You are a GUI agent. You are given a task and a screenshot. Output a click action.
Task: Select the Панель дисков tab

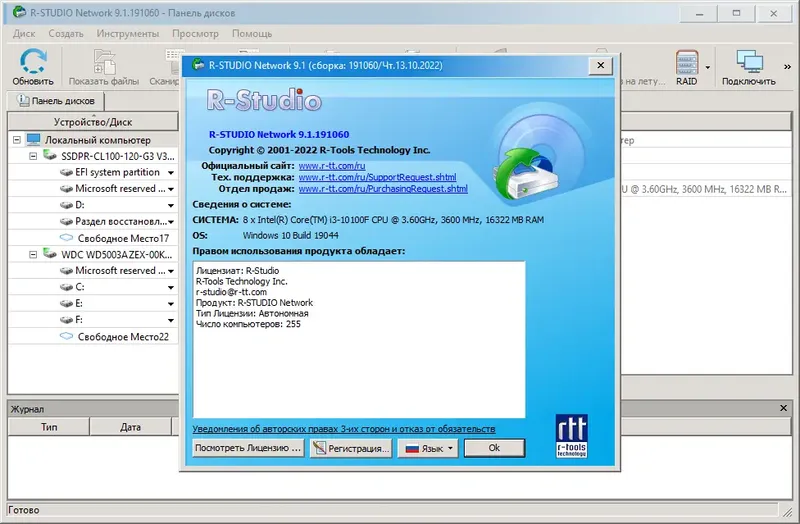[x=56, y=101]
